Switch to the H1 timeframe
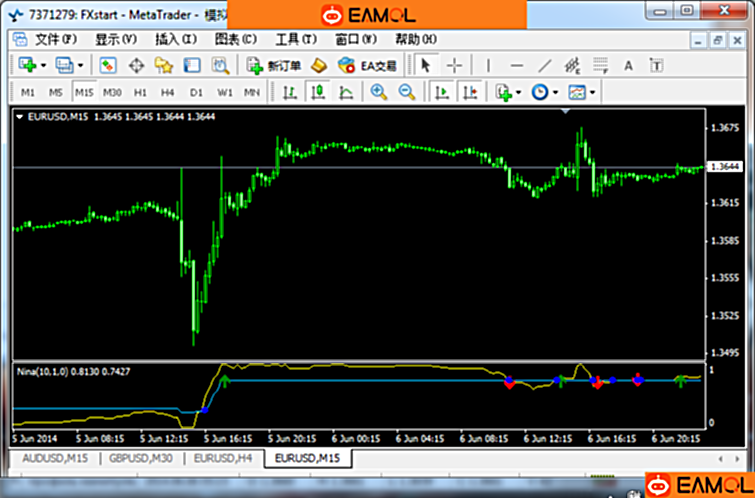The image size is (755, 498). coord(140,92)
